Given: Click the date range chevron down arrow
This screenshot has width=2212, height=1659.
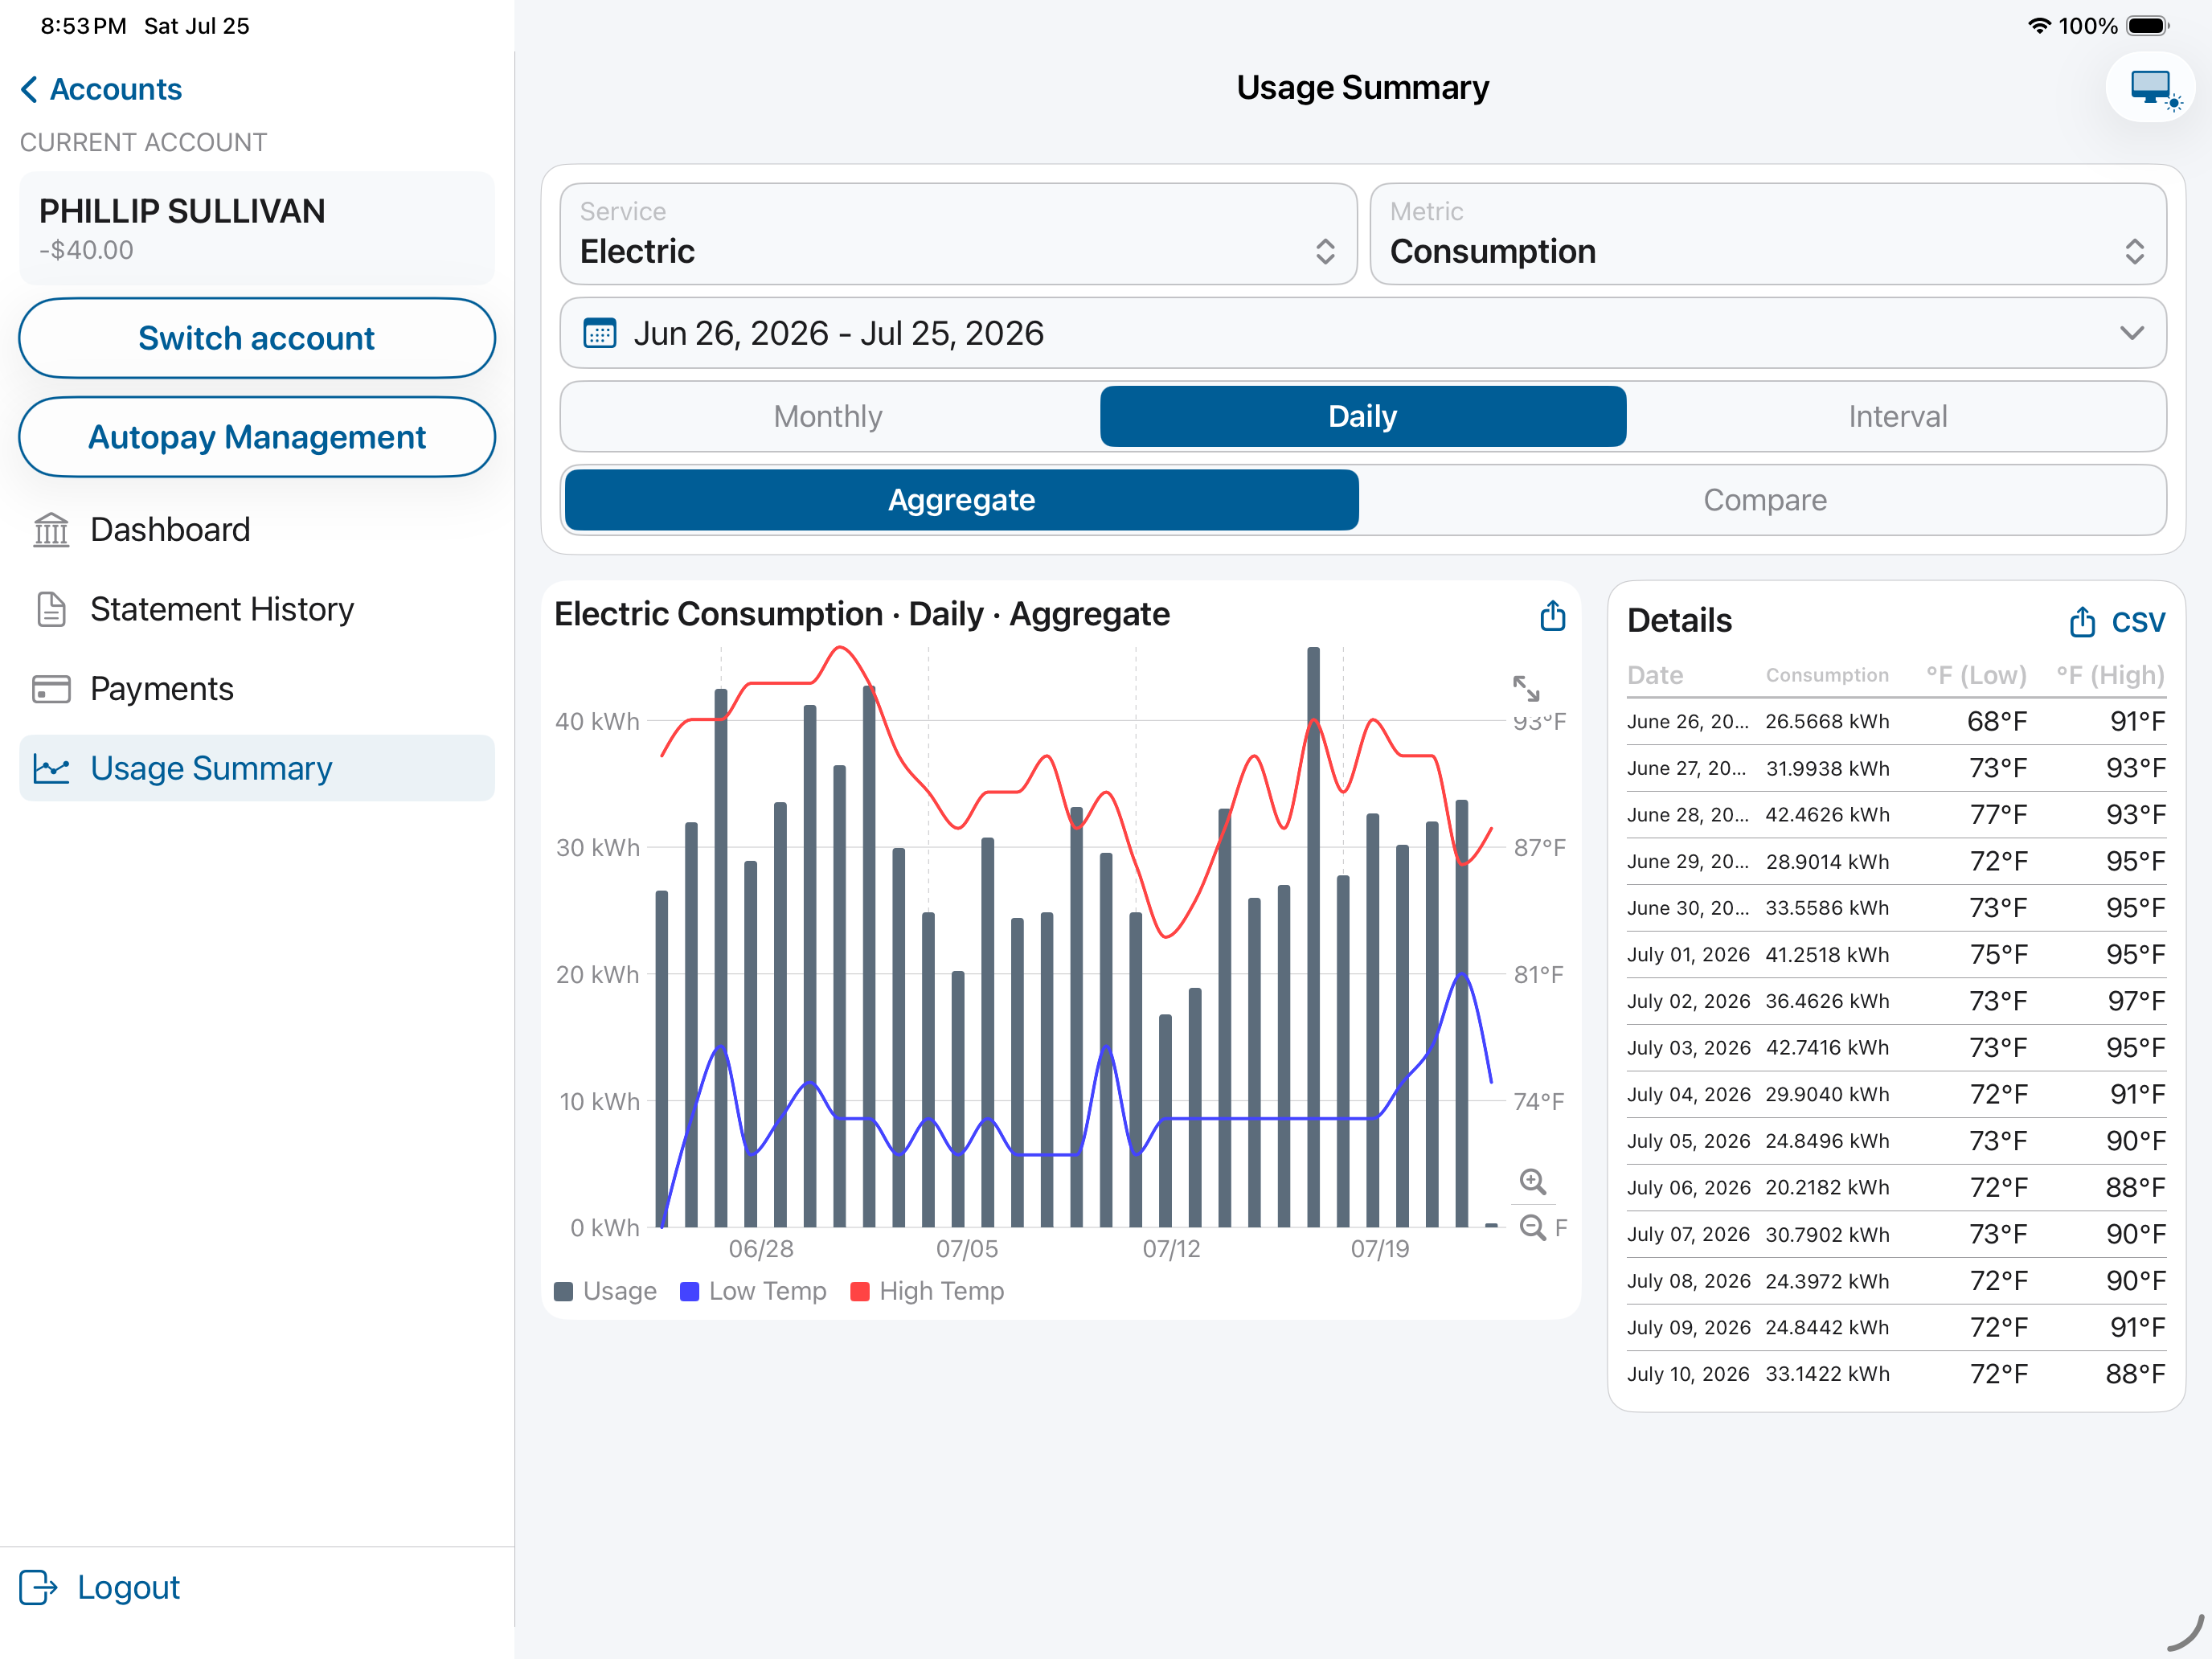Looking at the screenshot, I should (x=2131, y=333).
